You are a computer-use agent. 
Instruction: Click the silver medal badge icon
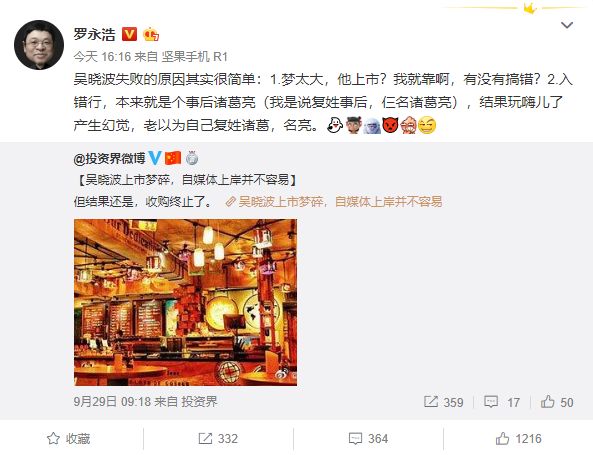(x=192, y=158)
